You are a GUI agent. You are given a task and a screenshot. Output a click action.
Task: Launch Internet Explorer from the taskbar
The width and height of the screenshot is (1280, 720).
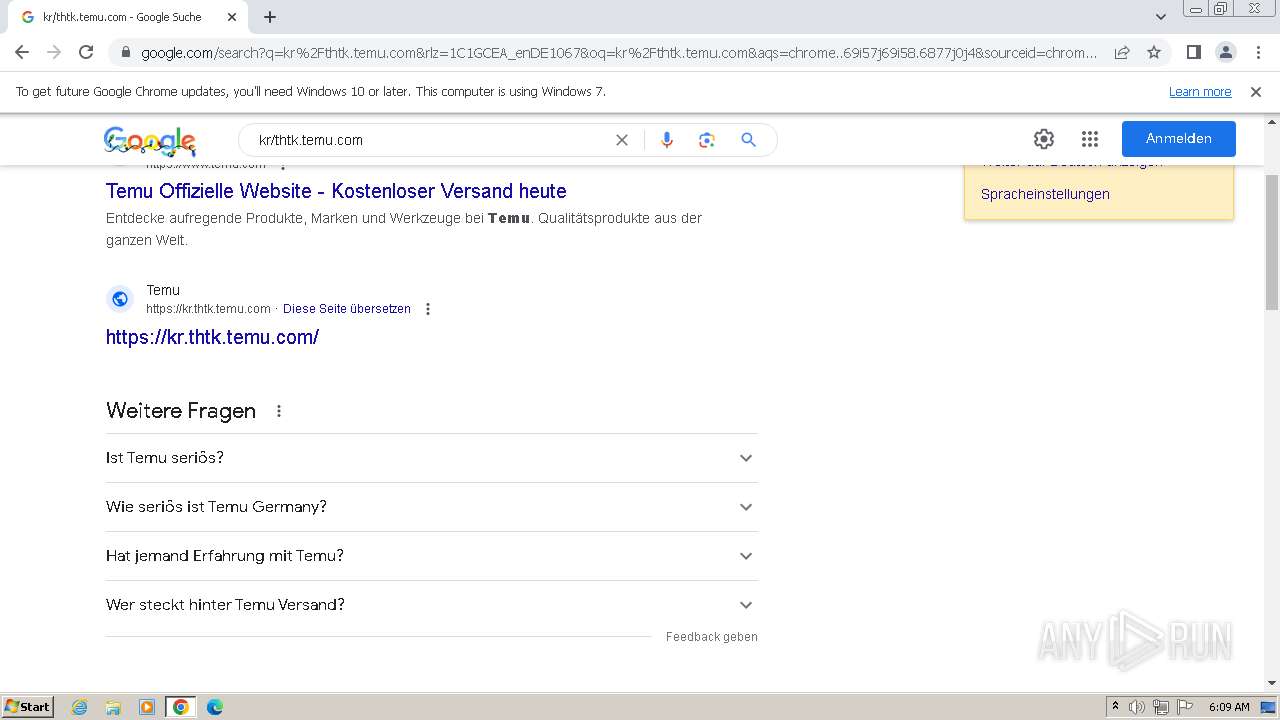click(80, 707)
